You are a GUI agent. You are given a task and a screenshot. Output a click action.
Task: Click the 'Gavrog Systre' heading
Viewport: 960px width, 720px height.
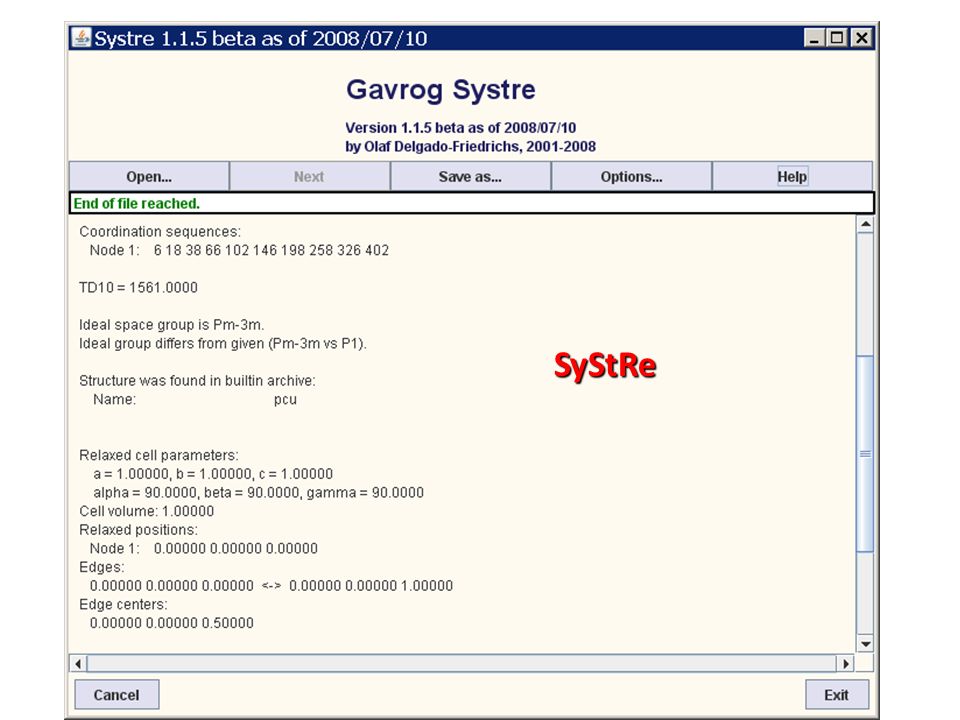441,90
